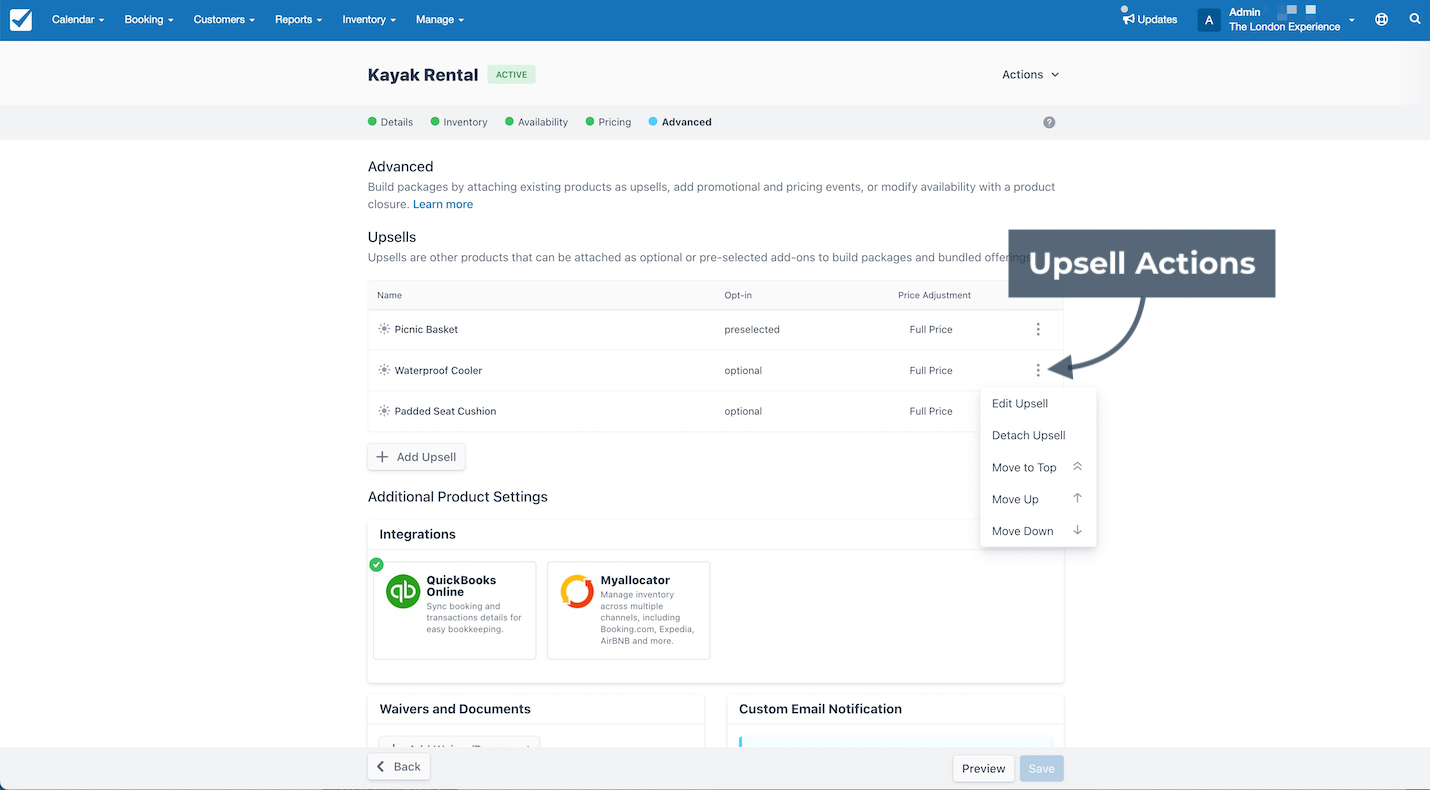Expand the Reports dropdown menu

tap(299, 19)
